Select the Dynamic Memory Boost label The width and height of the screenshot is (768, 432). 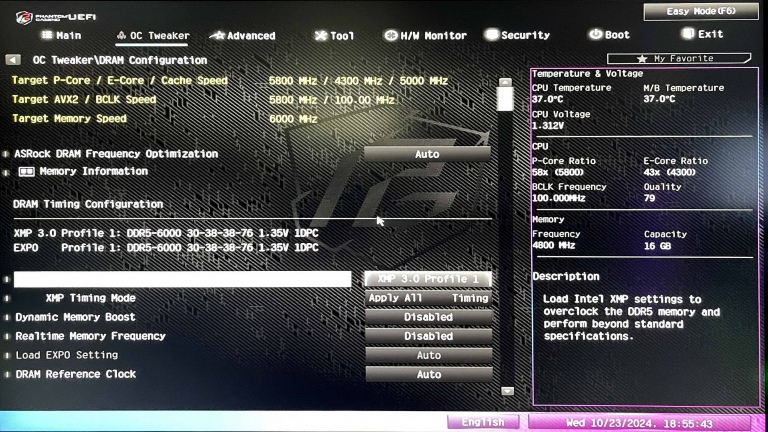point(75,317)
